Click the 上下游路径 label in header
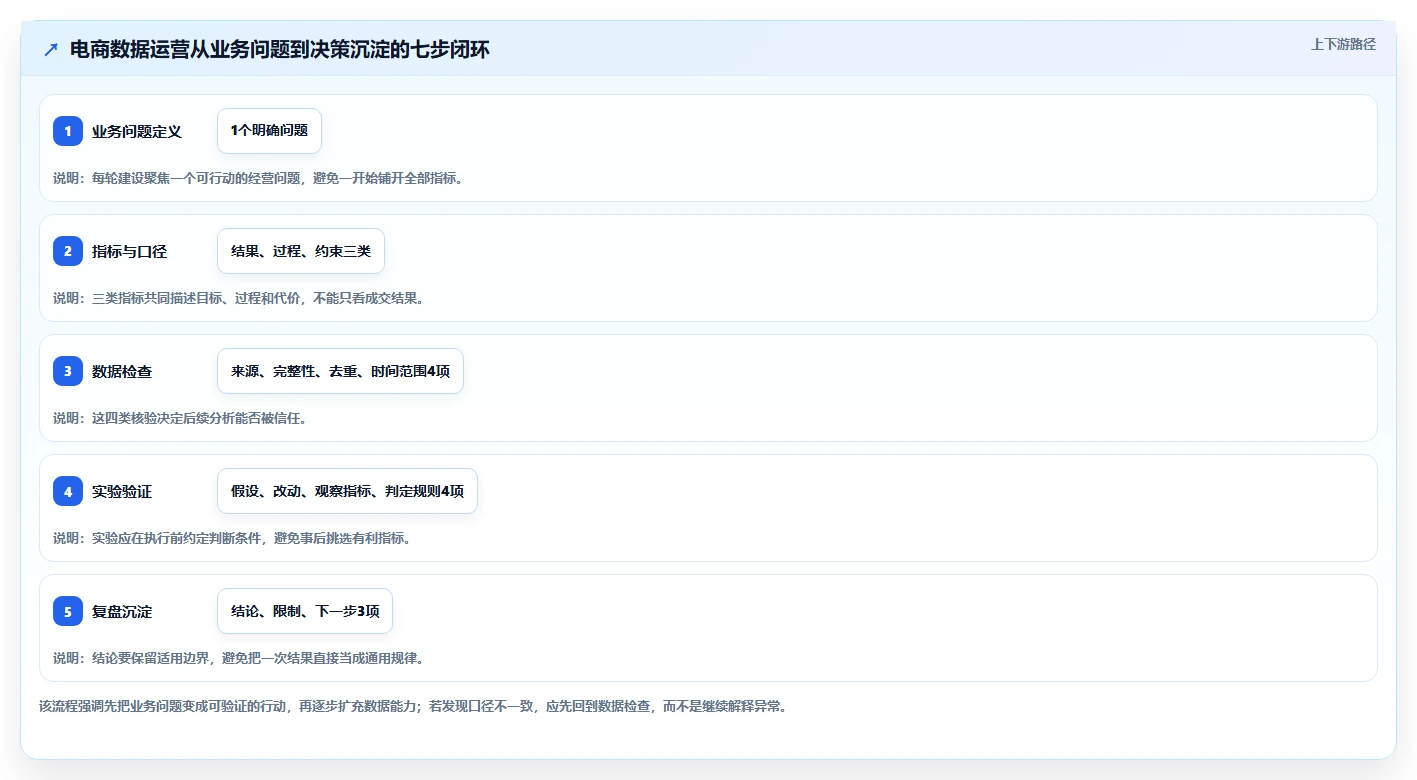Viewport: 1417px width, 780px height. tap(1343, 44)
